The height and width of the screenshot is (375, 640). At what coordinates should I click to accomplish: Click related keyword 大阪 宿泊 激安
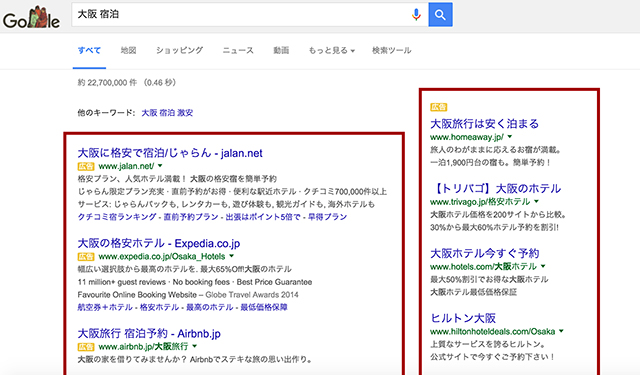[167, 113]
